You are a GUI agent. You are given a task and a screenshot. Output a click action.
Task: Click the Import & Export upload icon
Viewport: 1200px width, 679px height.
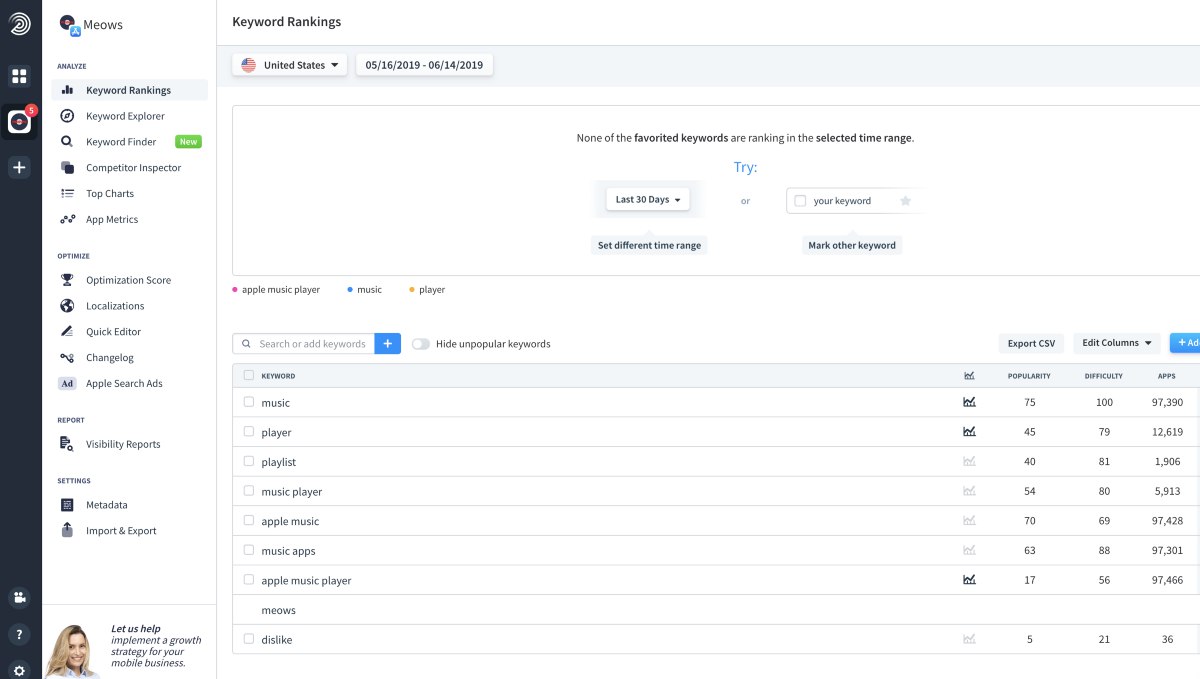[x=67, y=531]
